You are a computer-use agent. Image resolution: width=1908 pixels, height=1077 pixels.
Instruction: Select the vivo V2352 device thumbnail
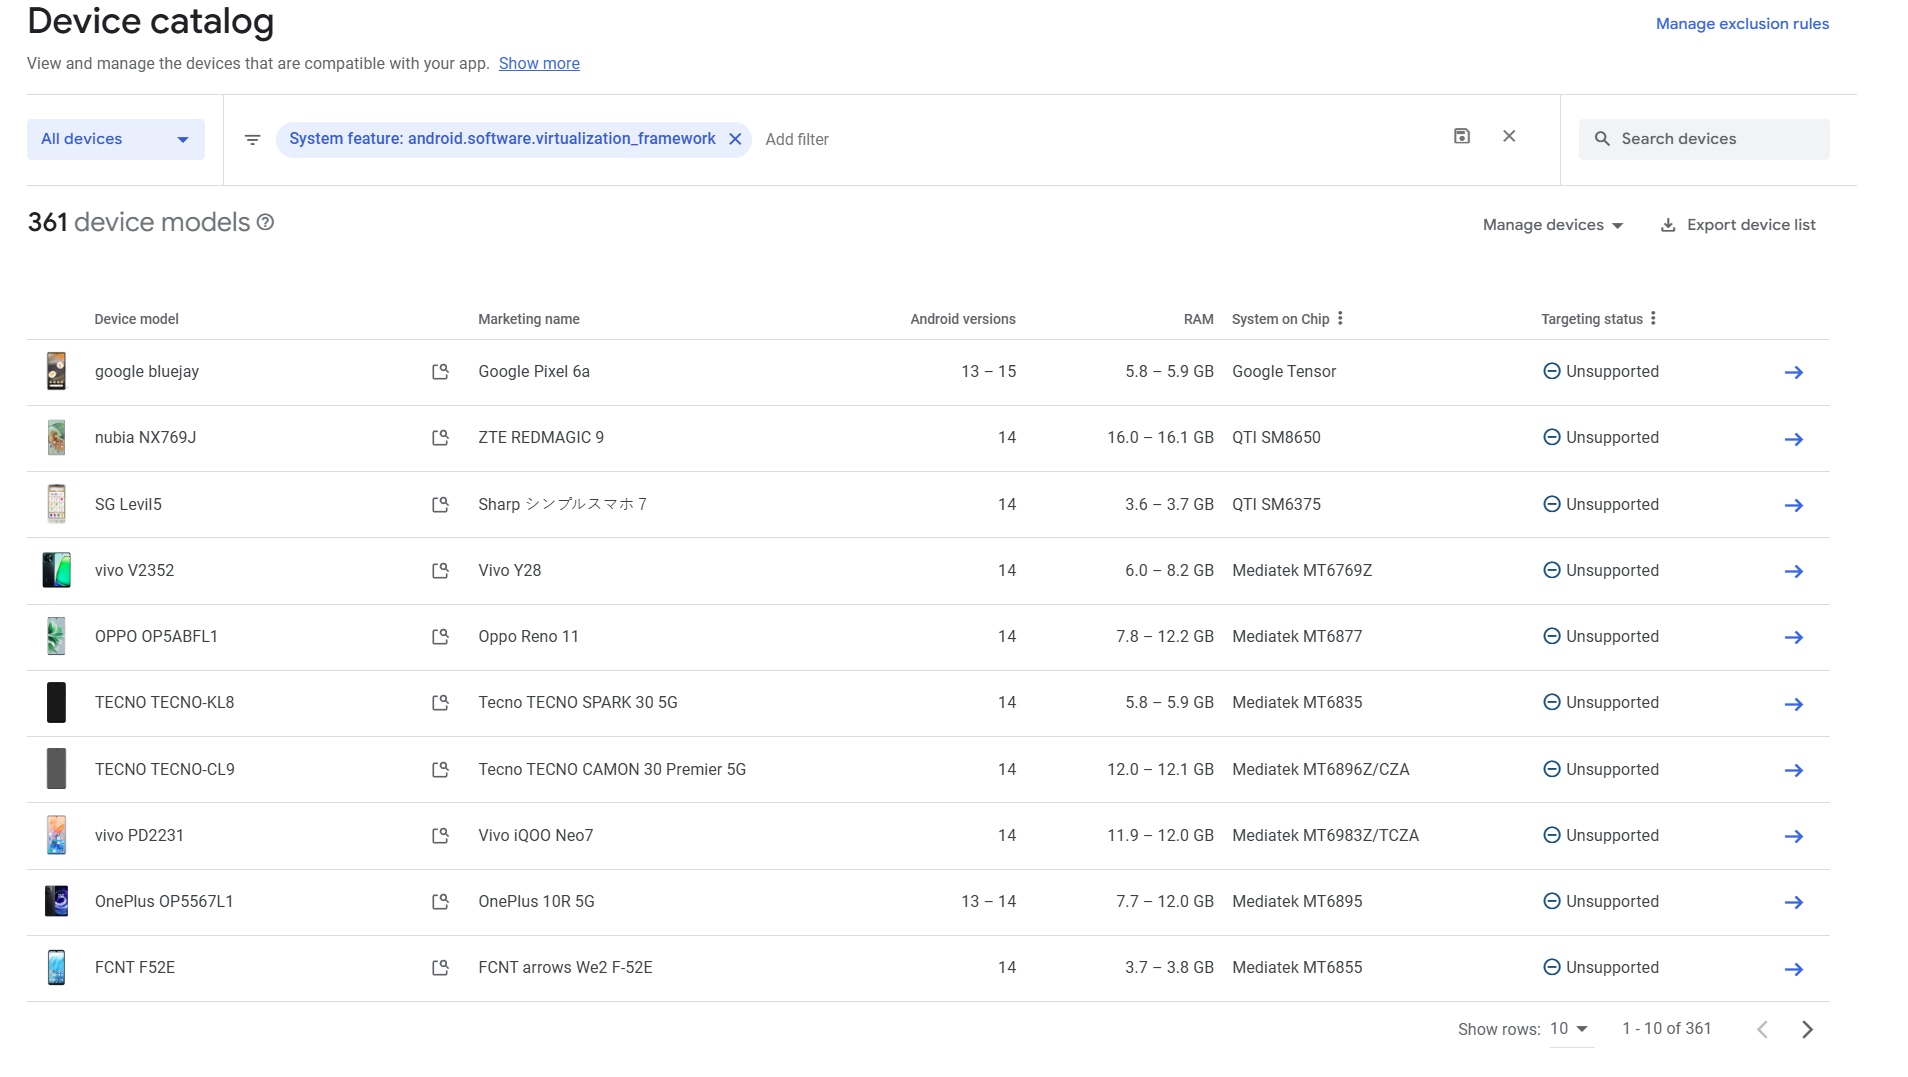tap(57, 570)
